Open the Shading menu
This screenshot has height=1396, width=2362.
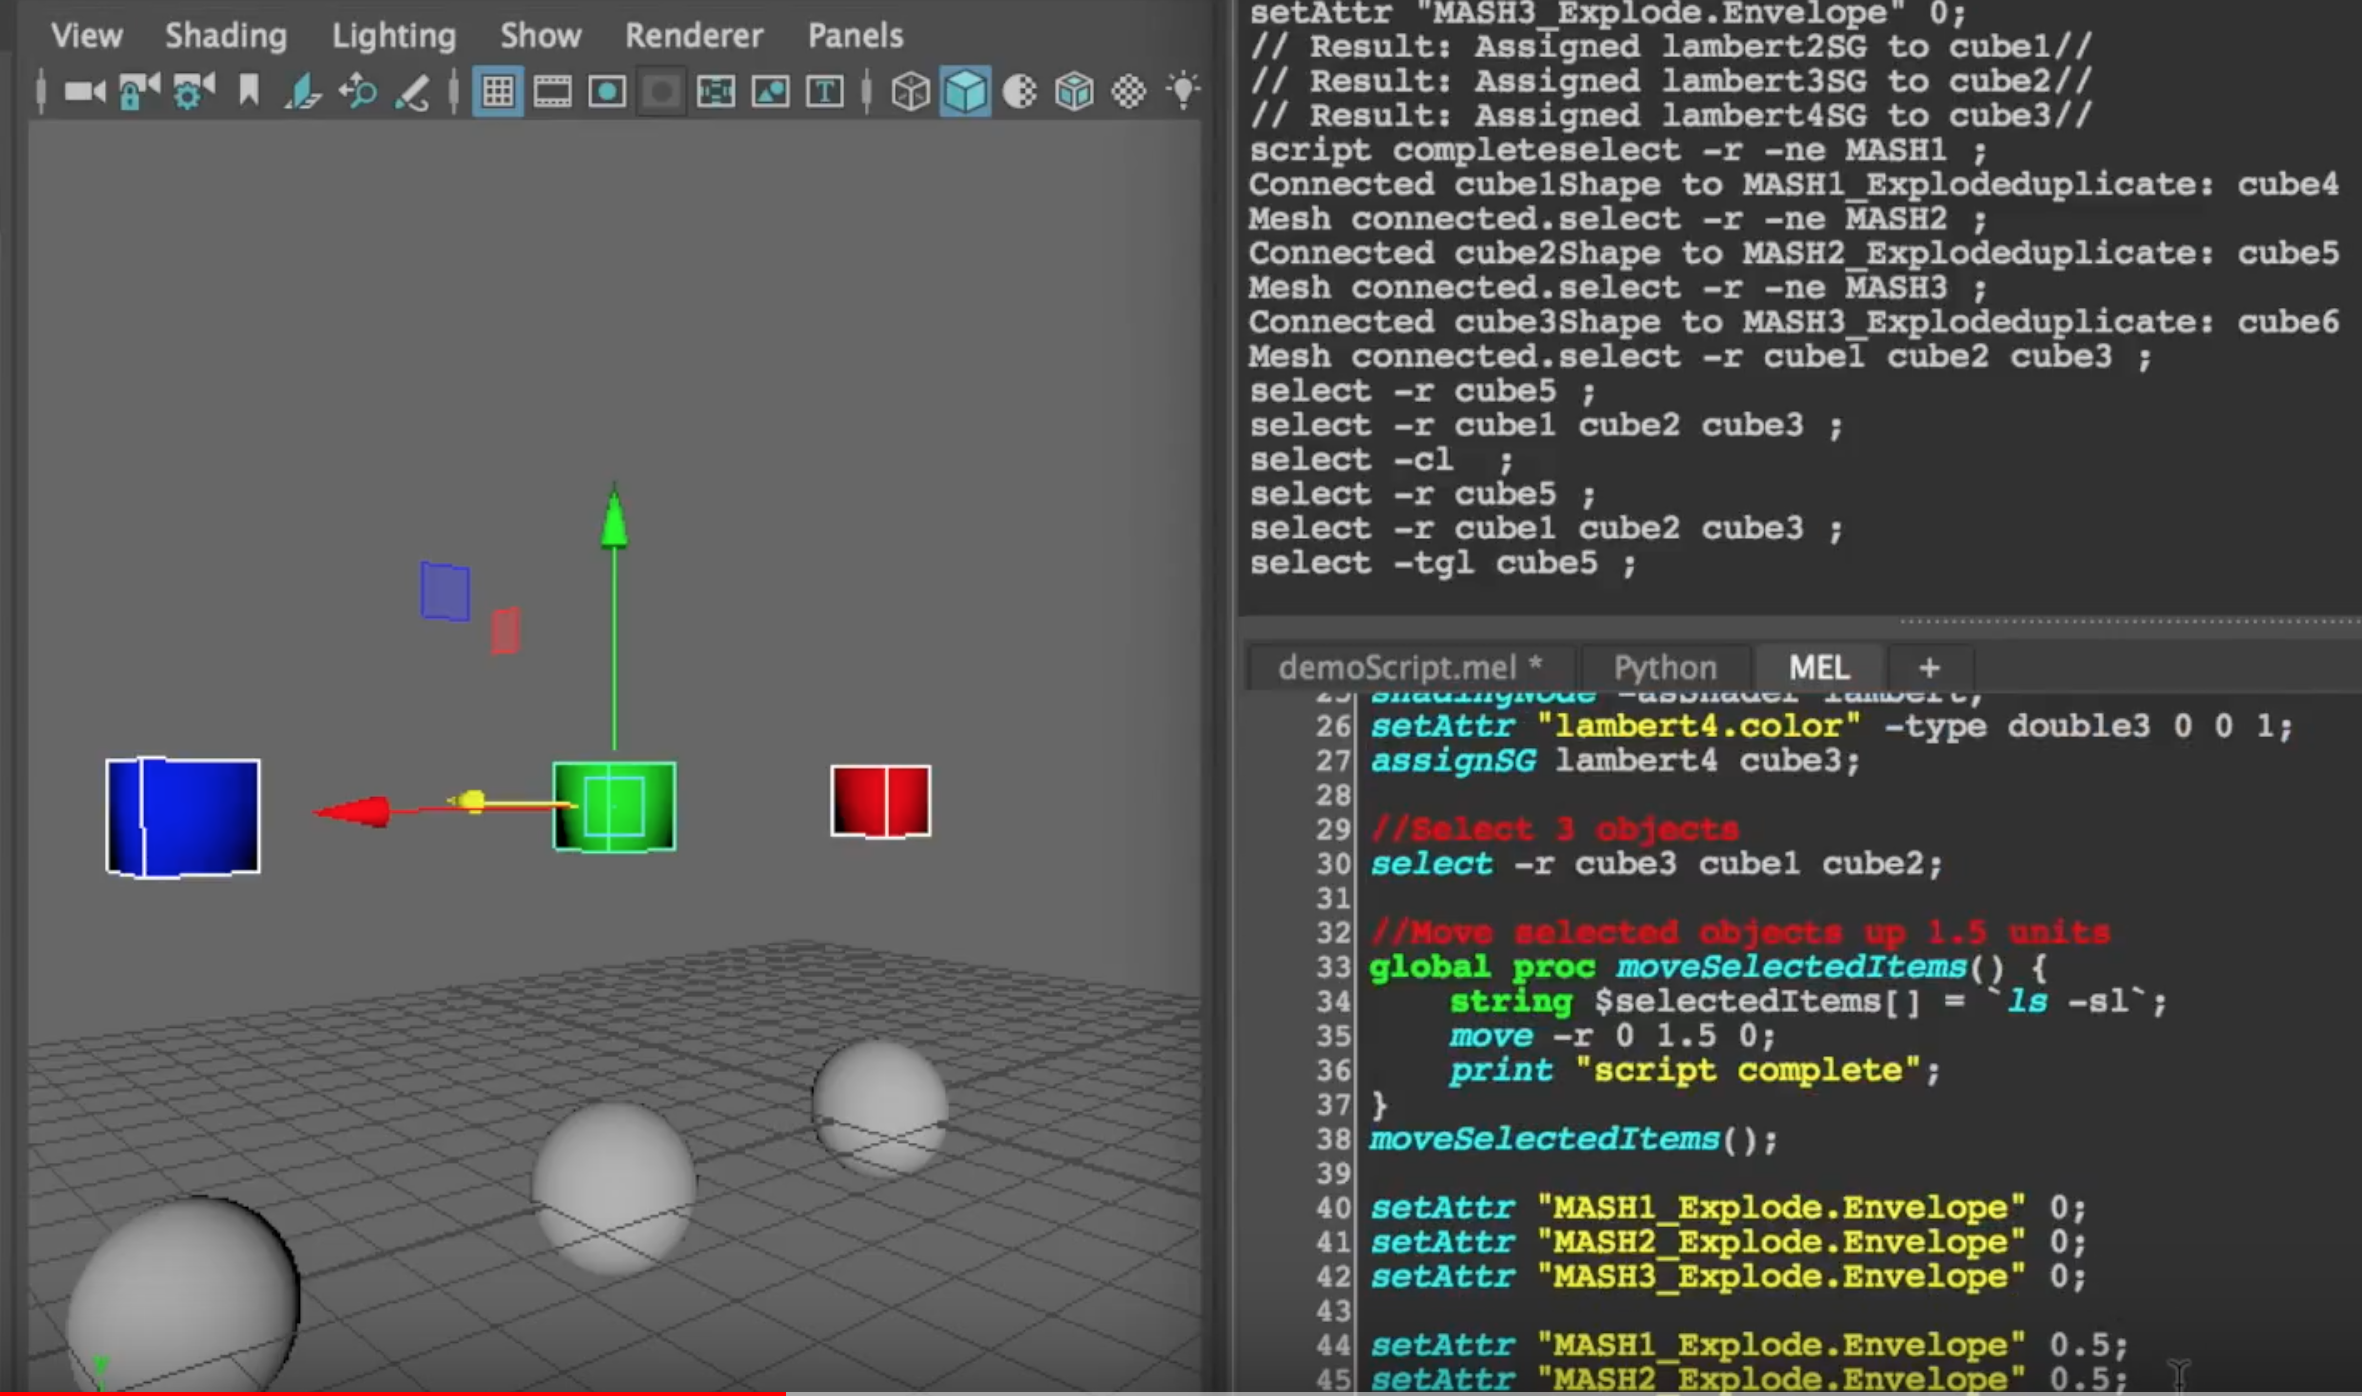[226, 36]
